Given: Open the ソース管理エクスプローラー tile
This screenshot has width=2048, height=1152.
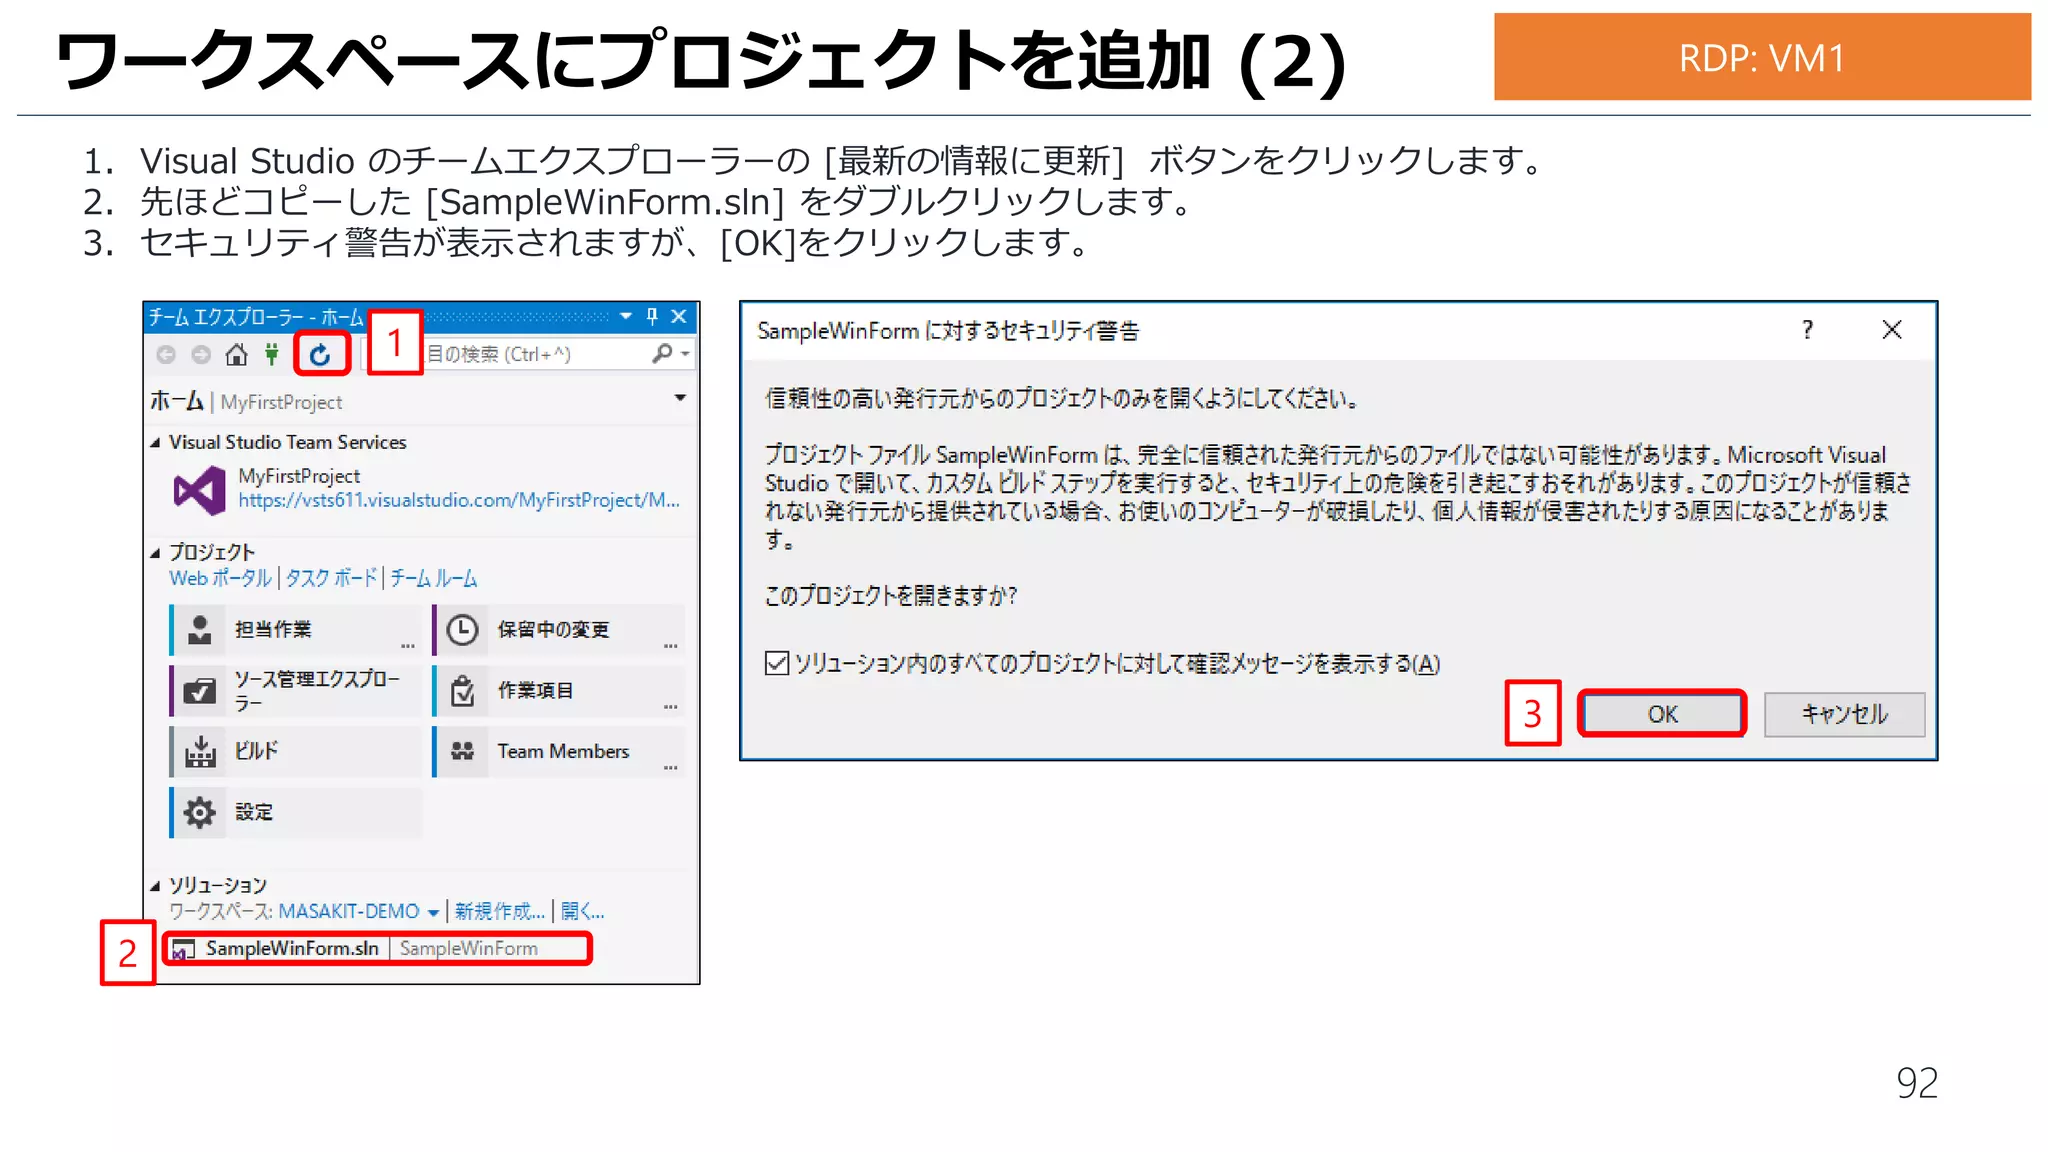Looking at the screenshot, I should [x=294, y=691].
